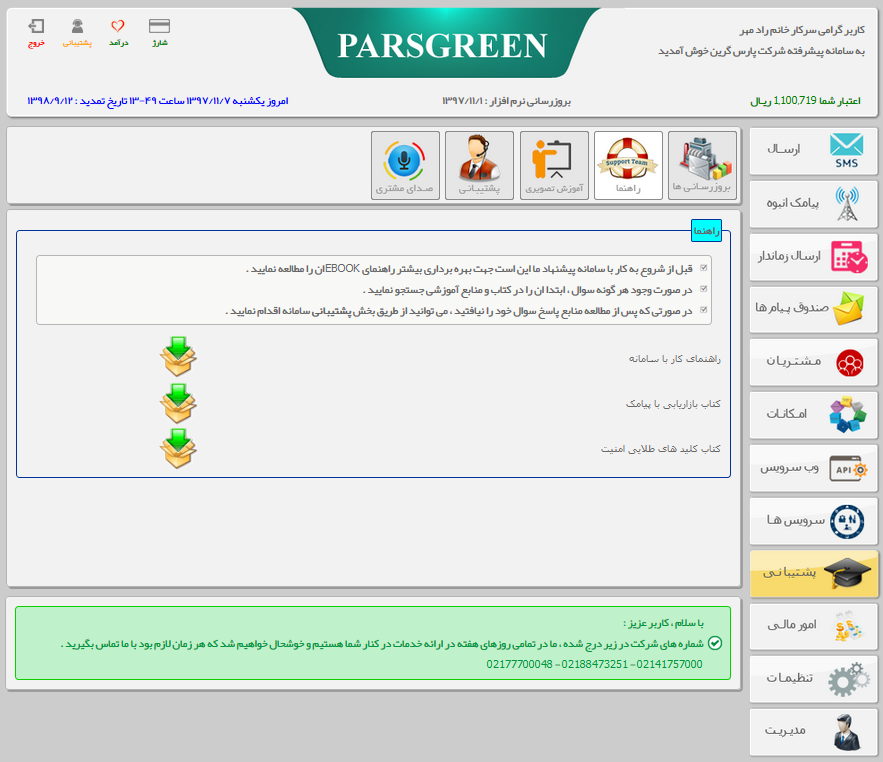Image resolution: width=883 pixels, height=762 pixels.
Task: Click the download icon for کتاب بازاریابی با پیامک
Action: 178,403
